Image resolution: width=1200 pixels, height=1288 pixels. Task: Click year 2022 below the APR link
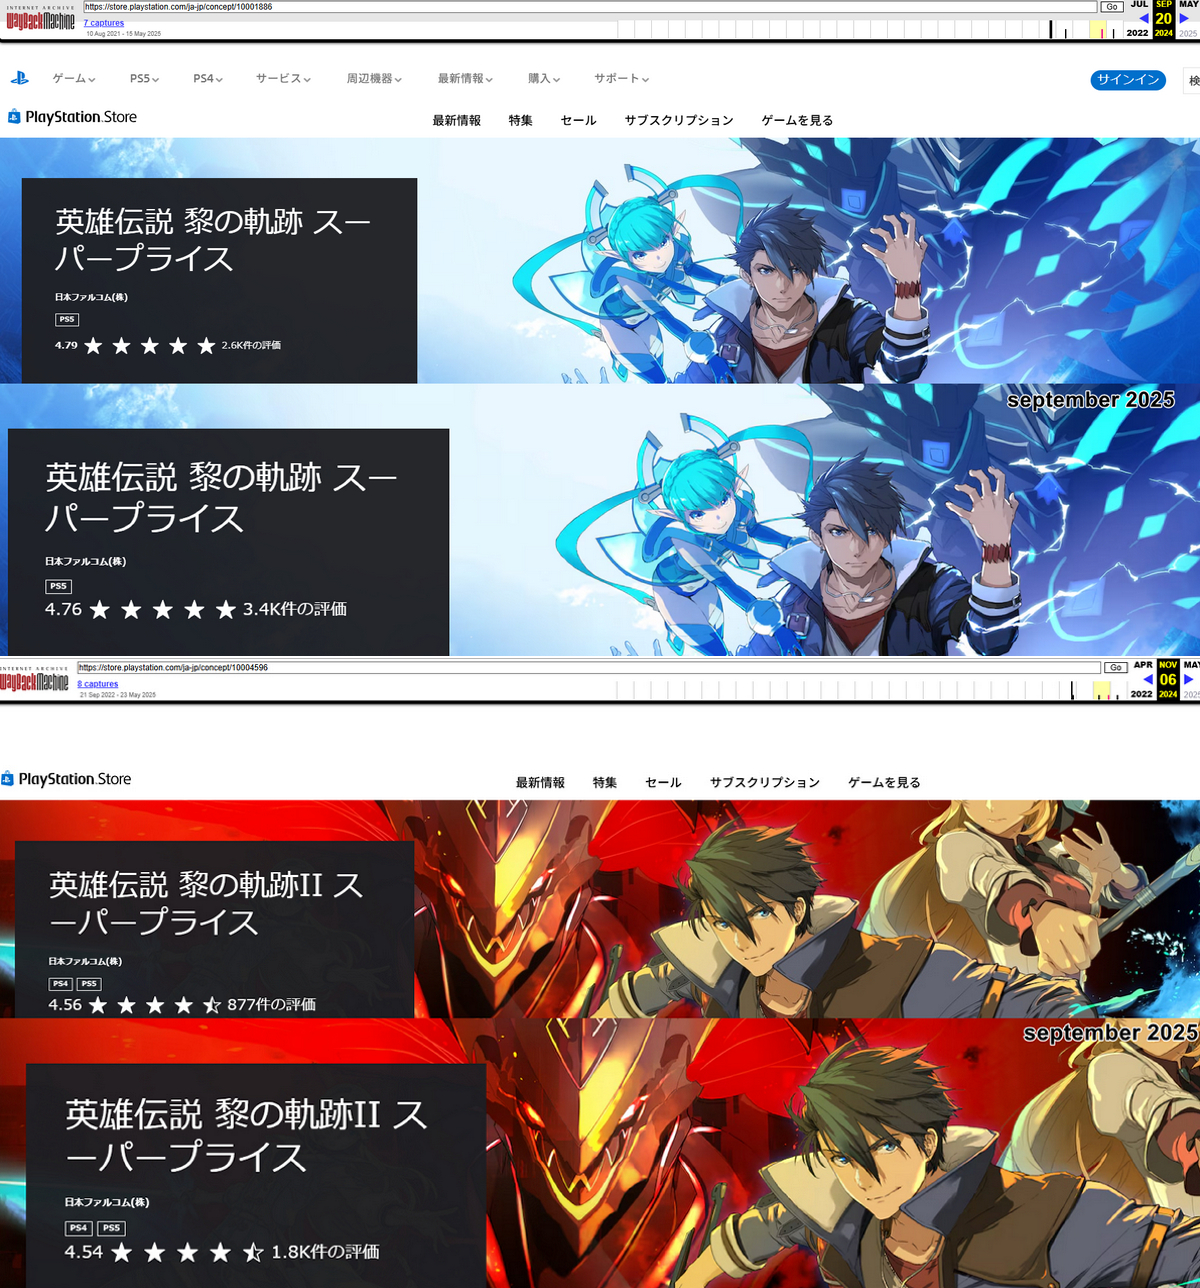[x=1141, y=694]
